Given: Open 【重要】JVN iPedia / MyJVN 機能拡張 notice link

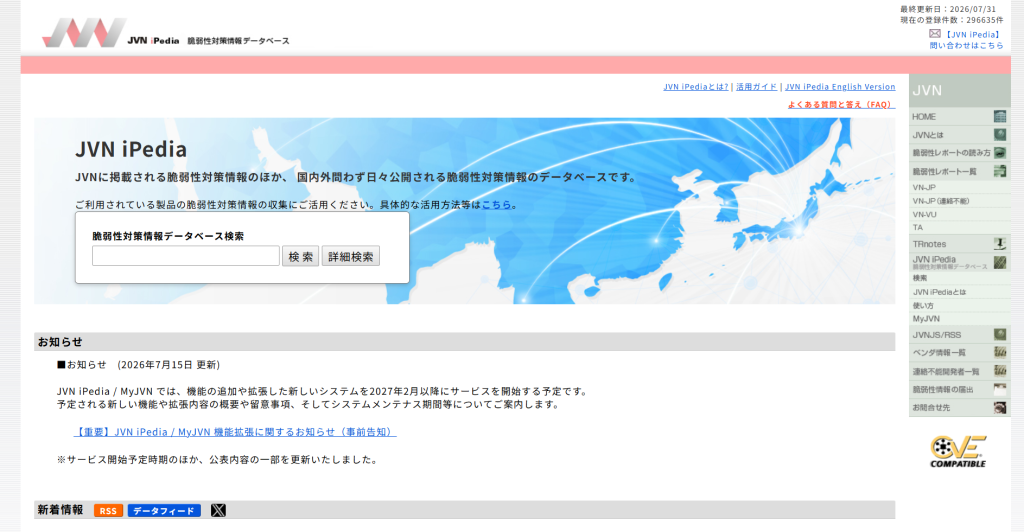Looking at the screenshot, I should coord(235,432).
